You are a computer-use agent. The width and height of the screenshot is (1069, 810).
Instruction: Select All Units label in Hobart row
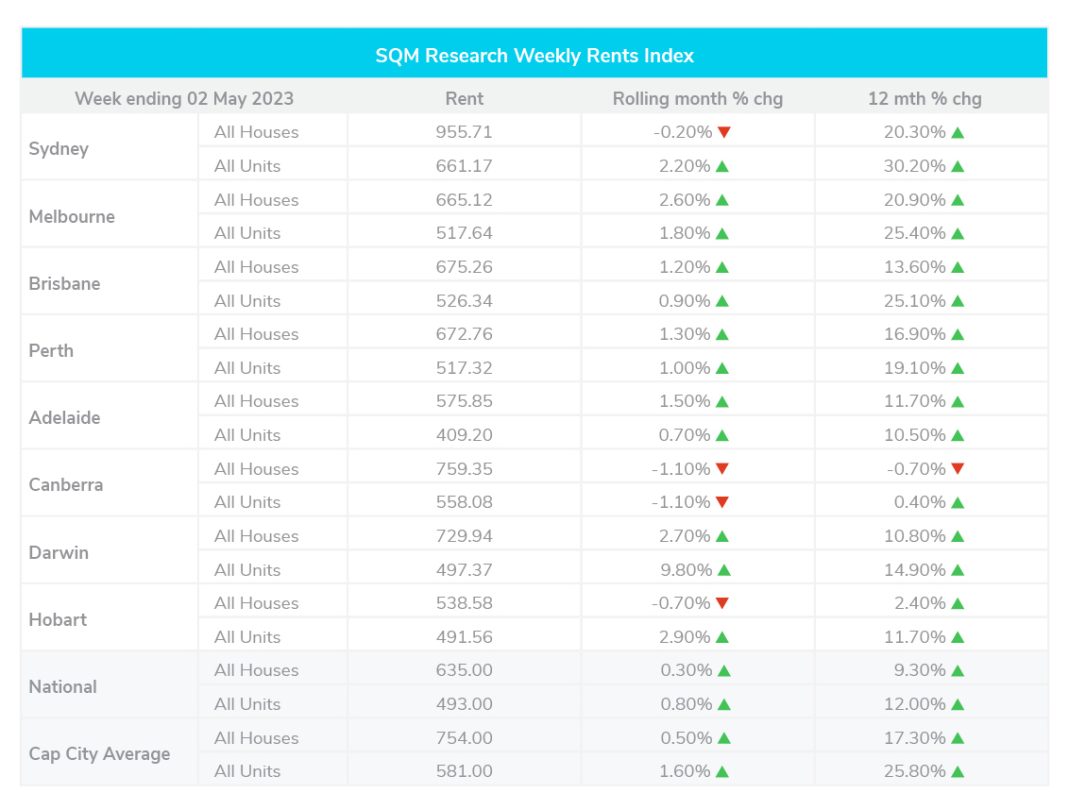[x=247, y=637]
